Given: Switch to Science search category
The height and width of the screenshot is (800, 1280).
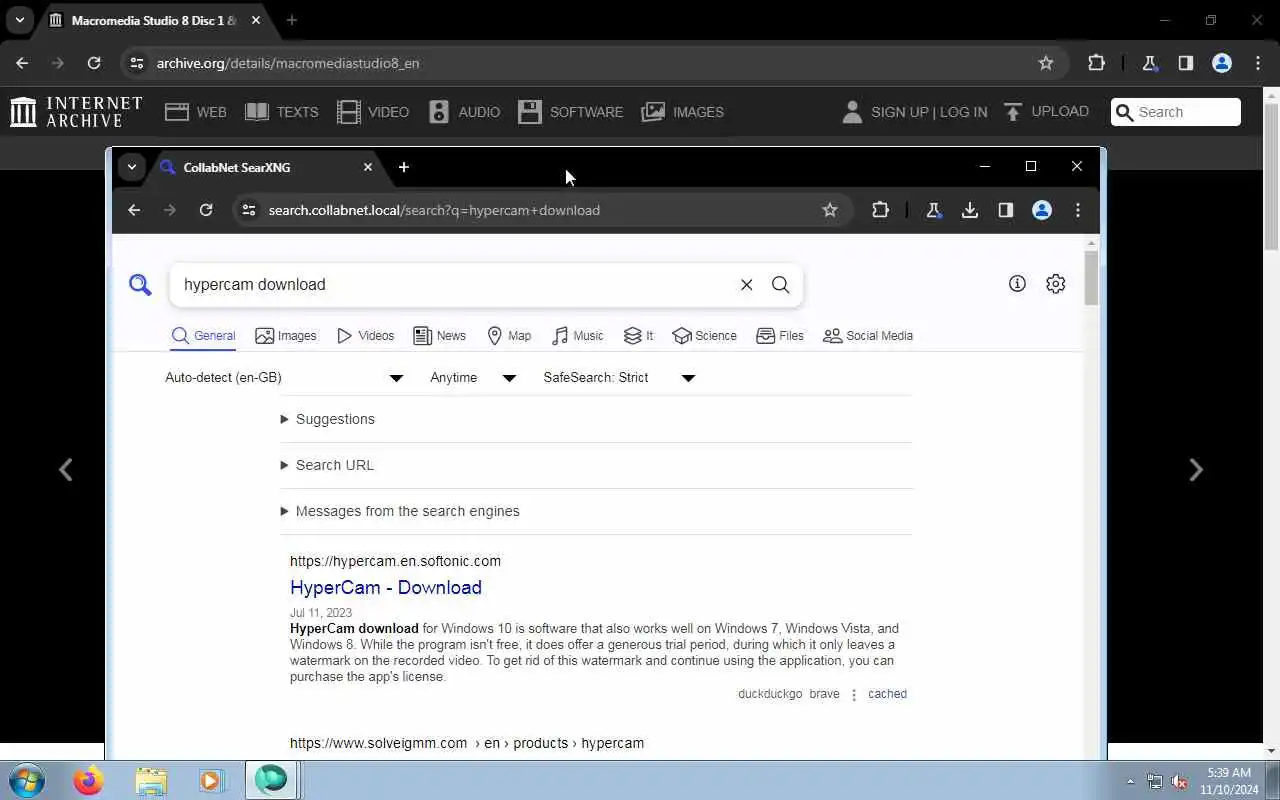Looking at the screenshot, I should pyautogui.click(x=705, y=336).
